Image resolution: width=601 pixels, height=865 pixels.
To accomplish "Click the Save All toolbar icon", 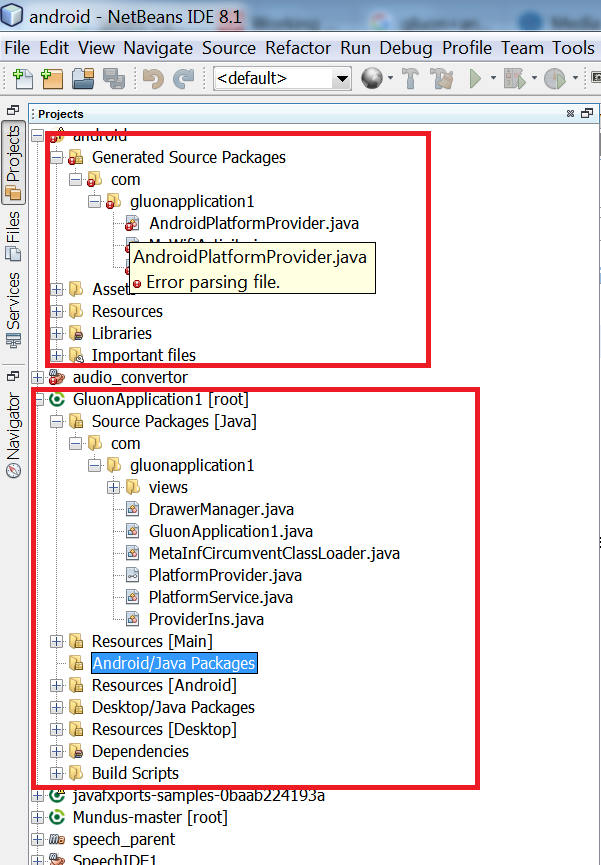I will click(114, 79).
